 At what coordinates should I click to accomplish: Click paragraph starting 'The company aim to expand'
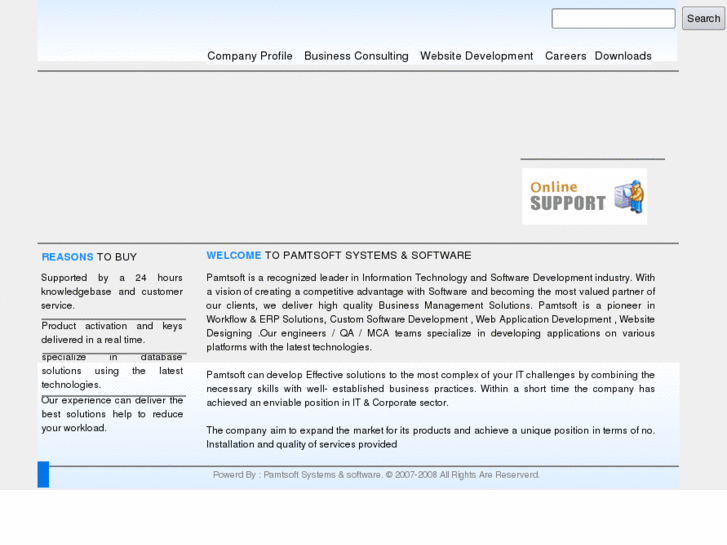pos(430,437)
